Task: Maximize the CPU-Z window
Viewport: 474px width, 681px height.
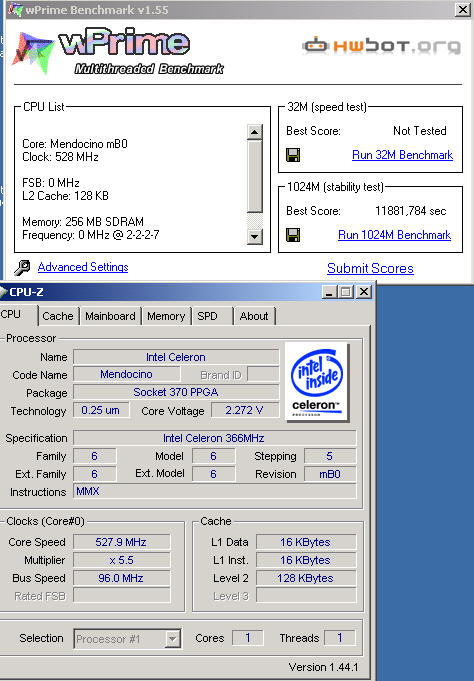Action: [346, 292]
